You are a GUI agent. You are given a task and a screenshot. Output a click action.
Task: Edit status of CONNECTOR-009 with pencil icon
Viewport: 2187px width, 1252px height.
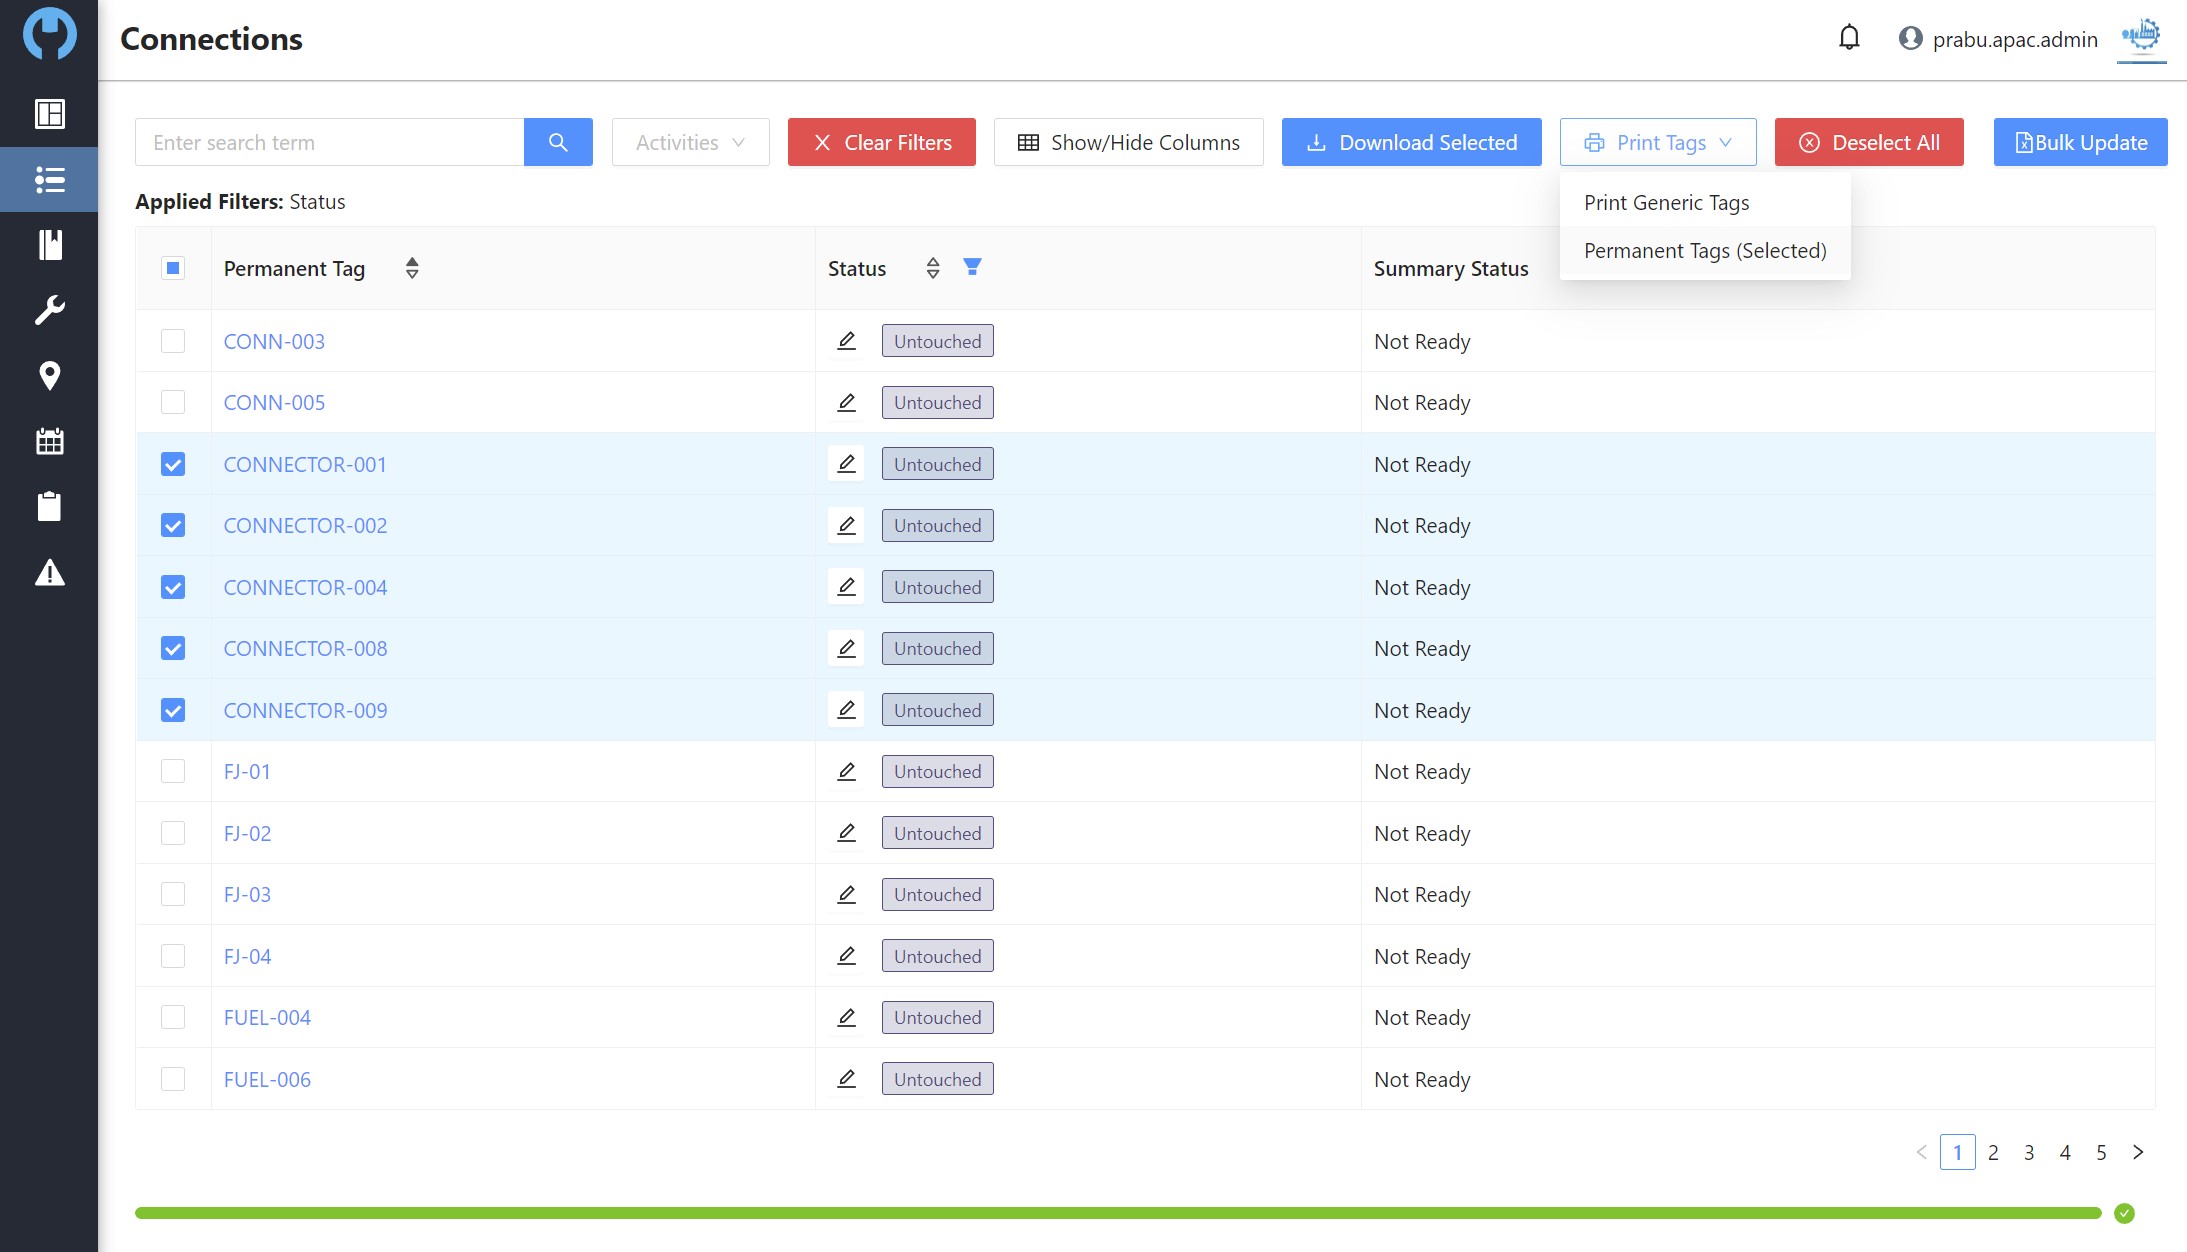pyautogui.click(x=846, y=710)
